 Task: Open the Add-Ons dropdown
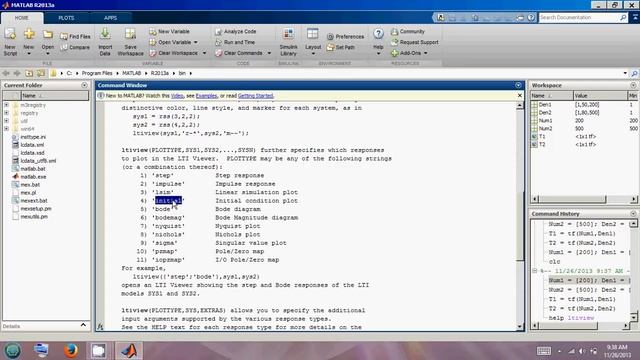[425, 53]
